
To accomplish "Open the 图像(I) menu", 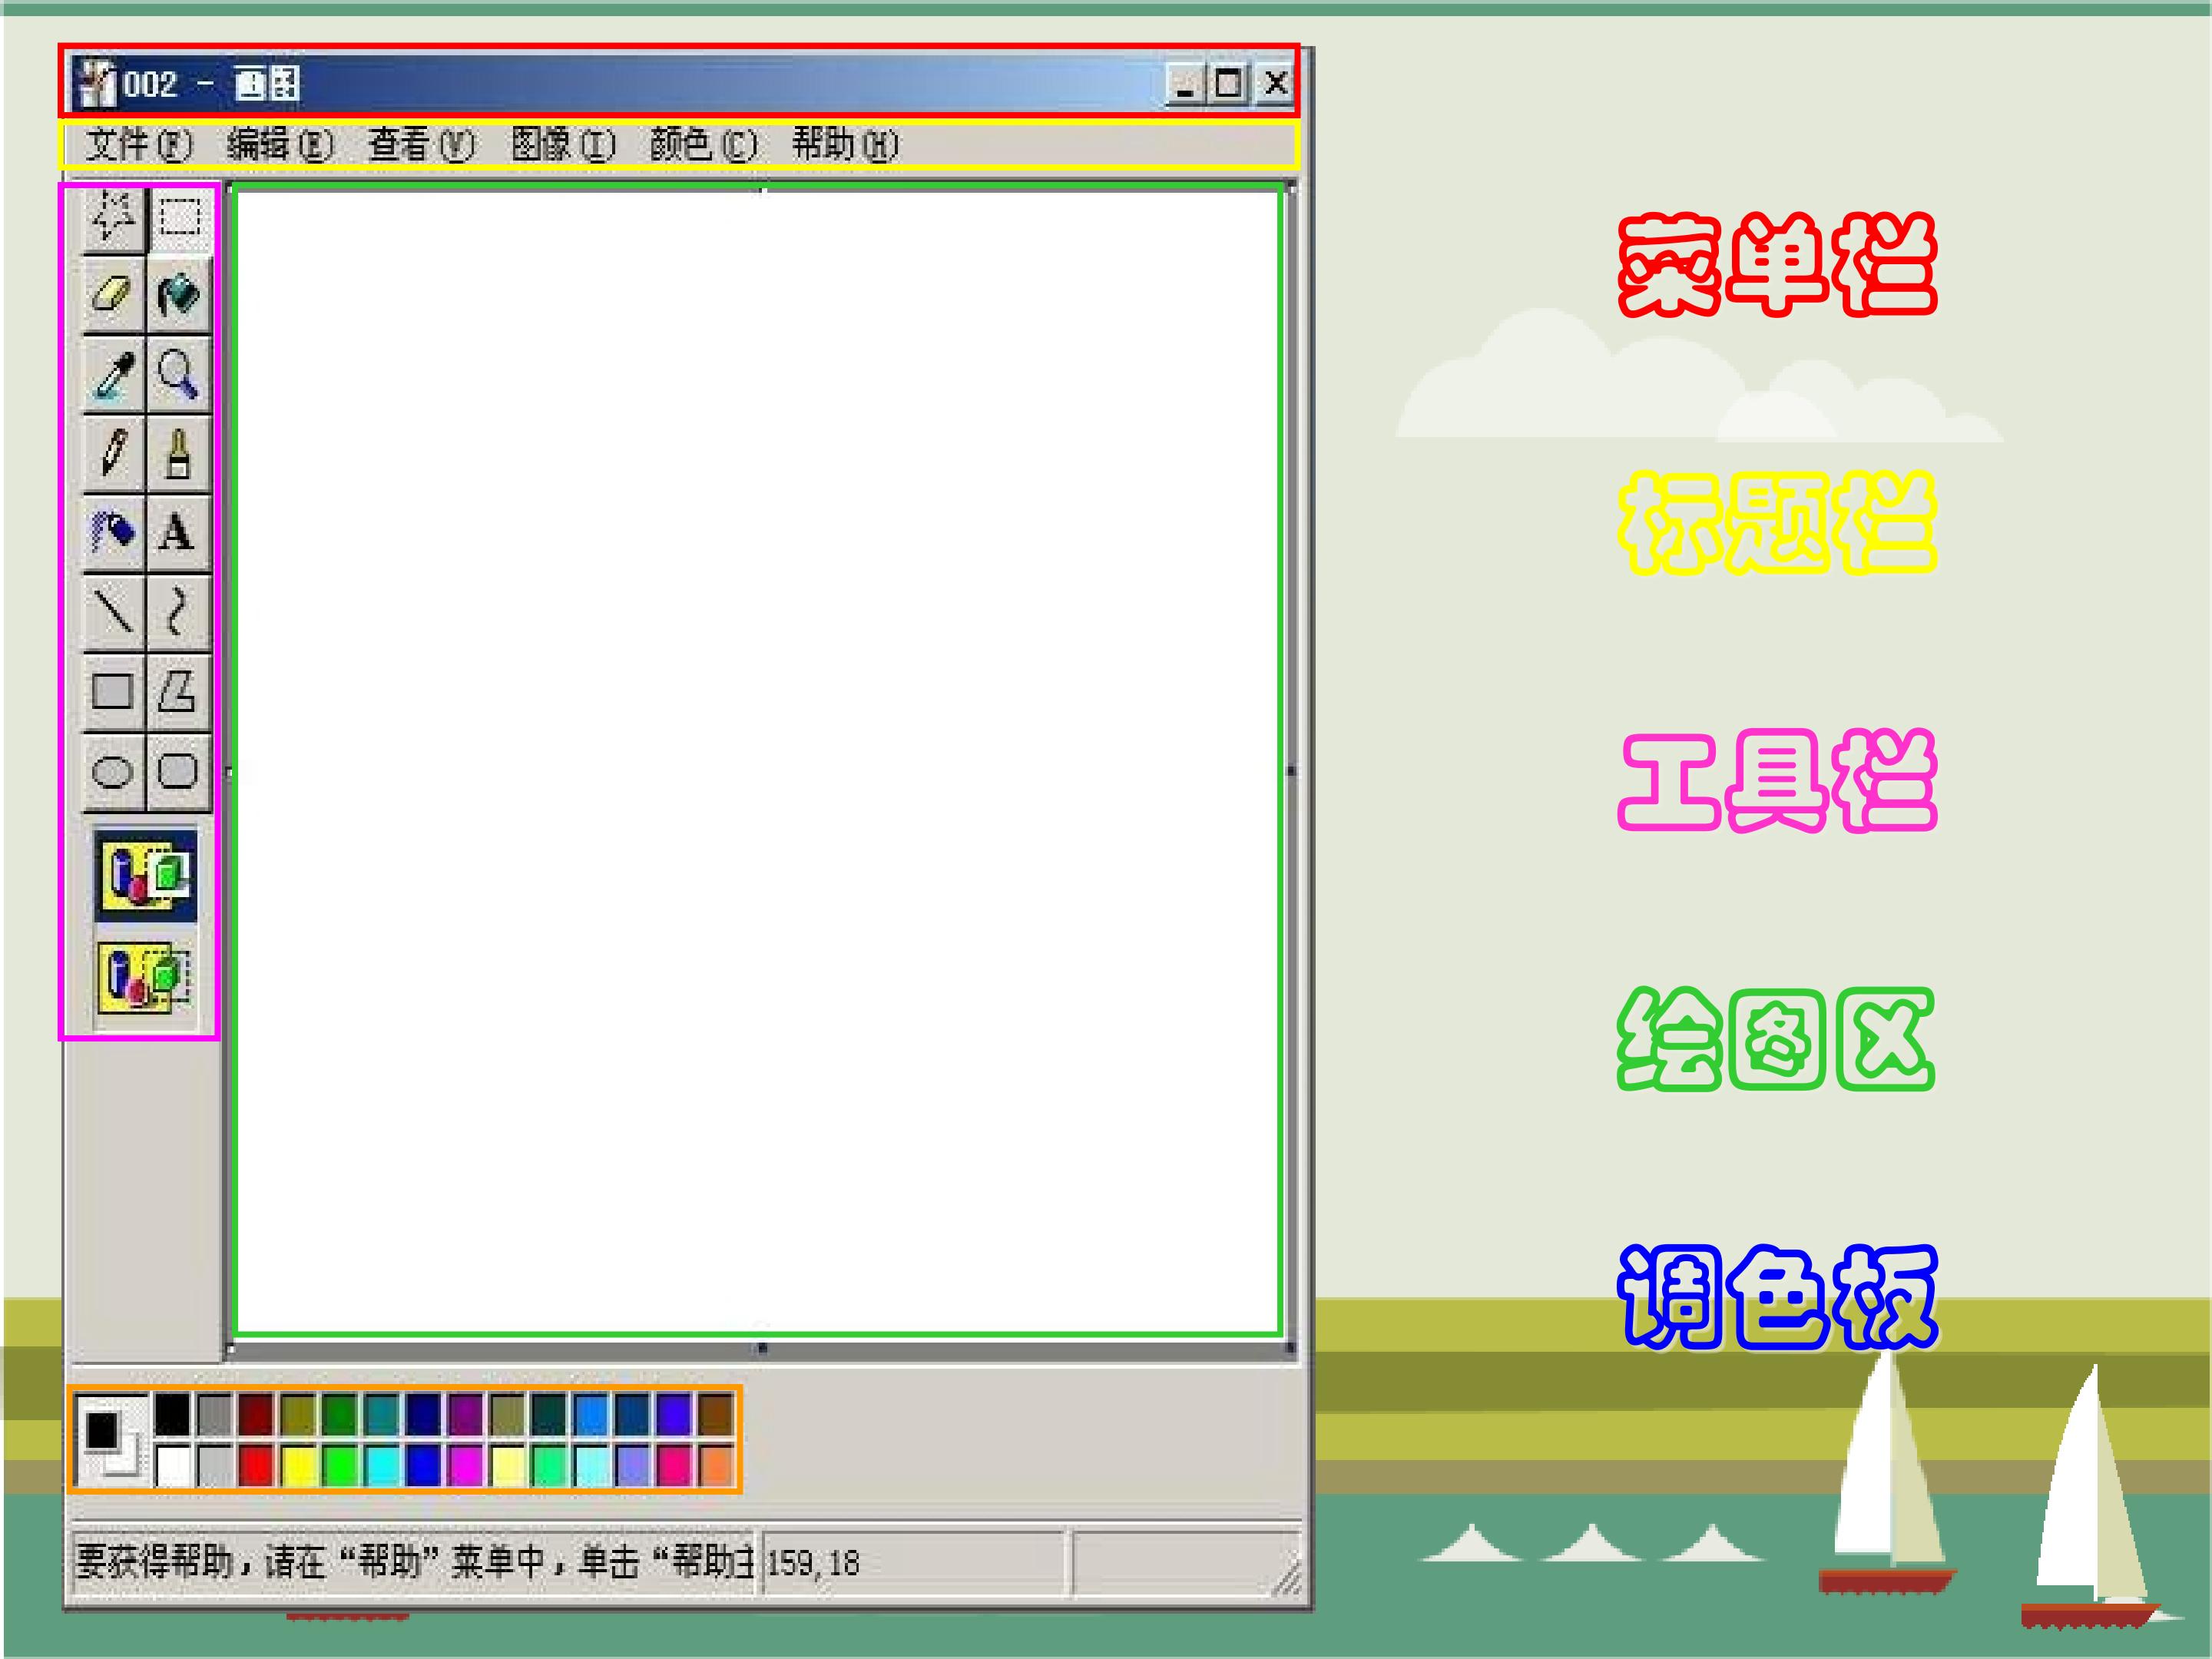I will (563, 145).
